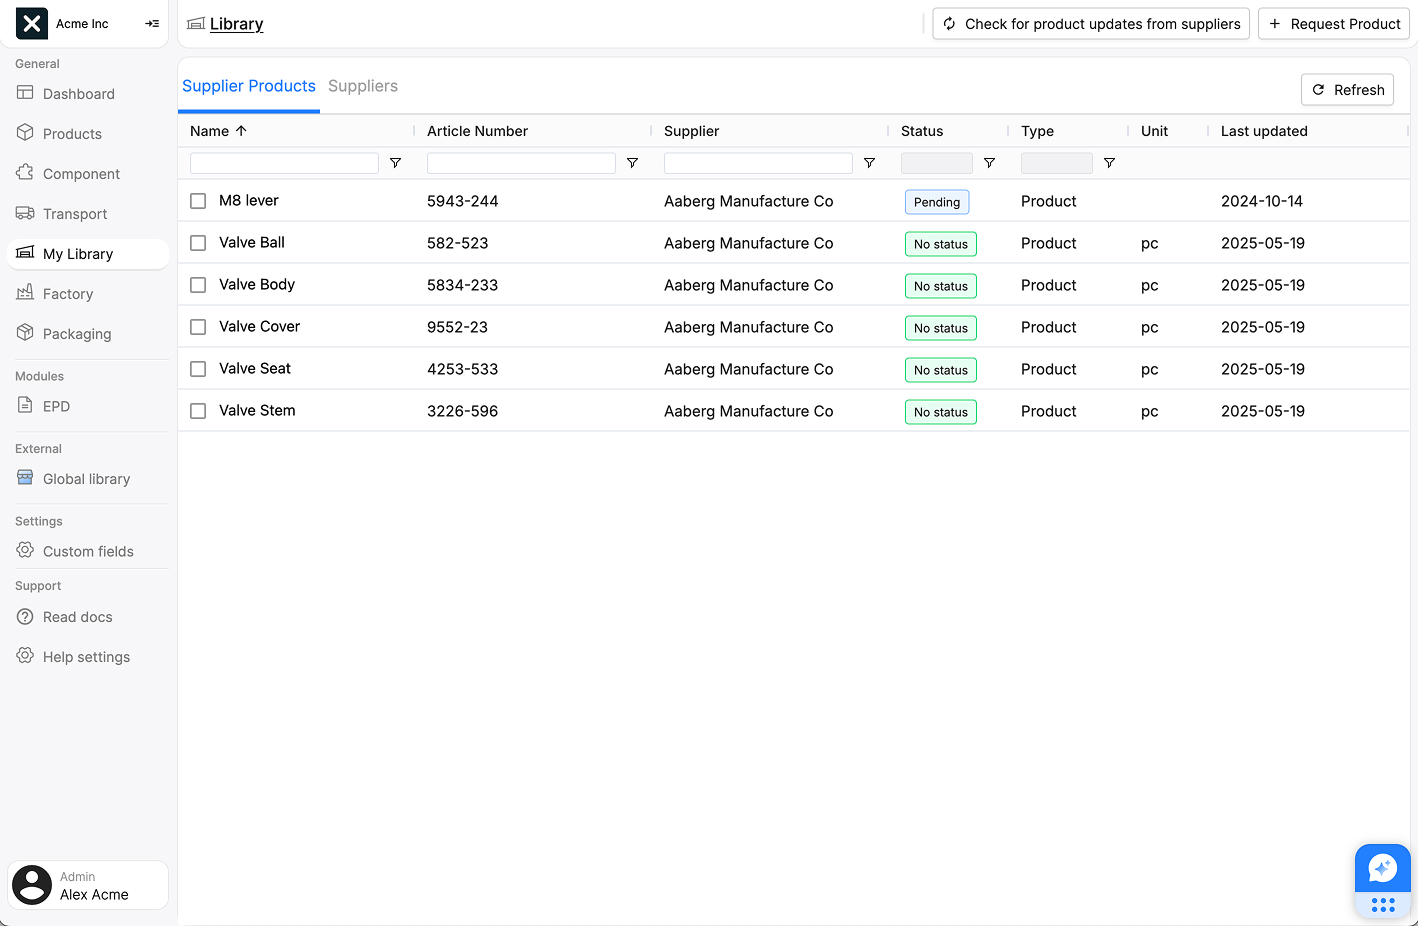Viewport: 1418px width, 926px height.
Task: Expand the grid dots under chat widget
Action: (x=1382, y=905)
